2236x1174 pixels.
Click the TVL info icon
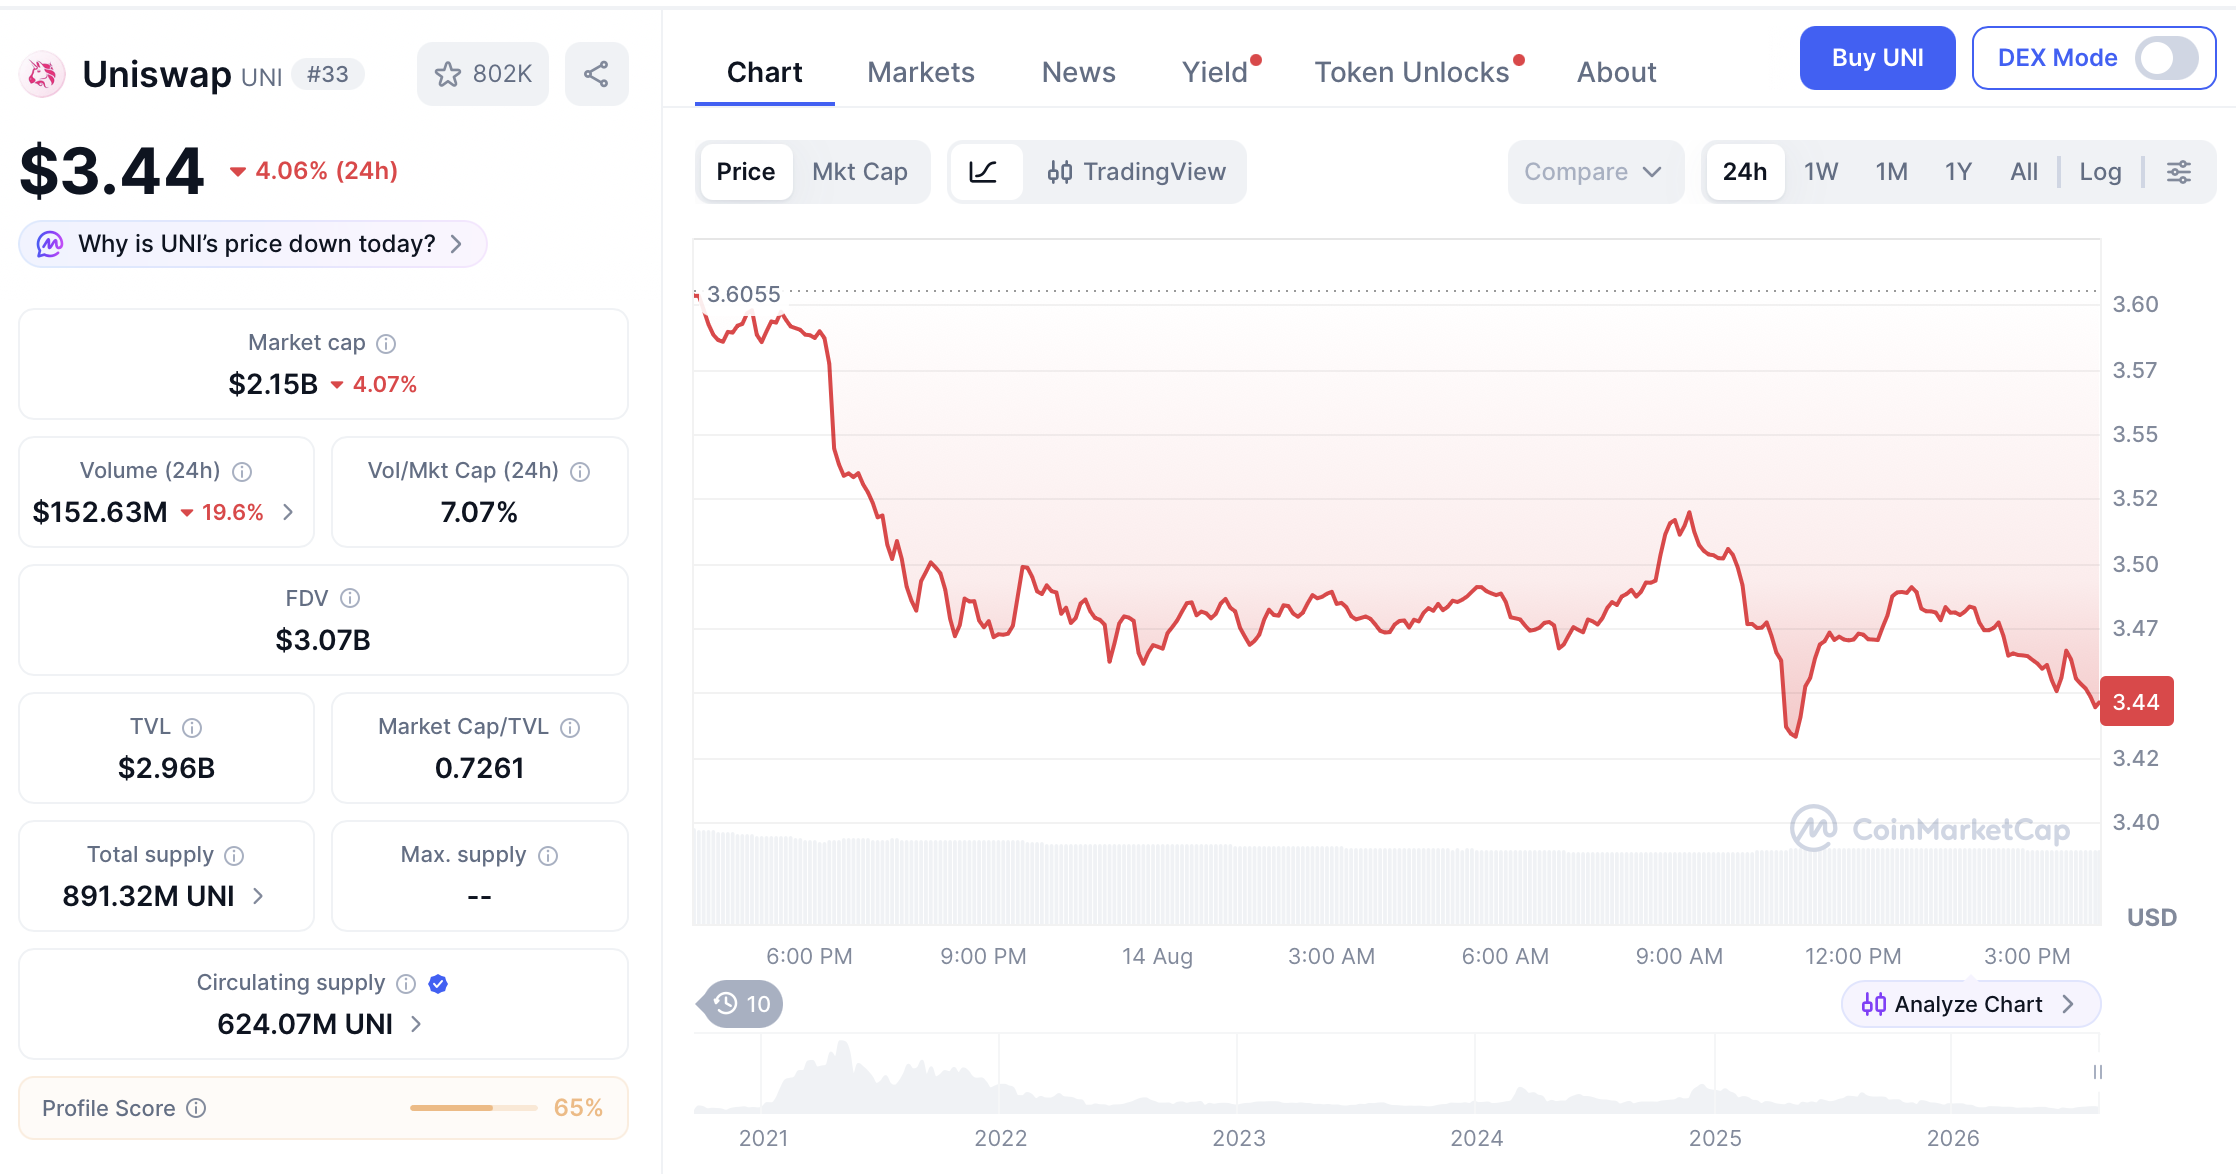(x=192, y=727)
